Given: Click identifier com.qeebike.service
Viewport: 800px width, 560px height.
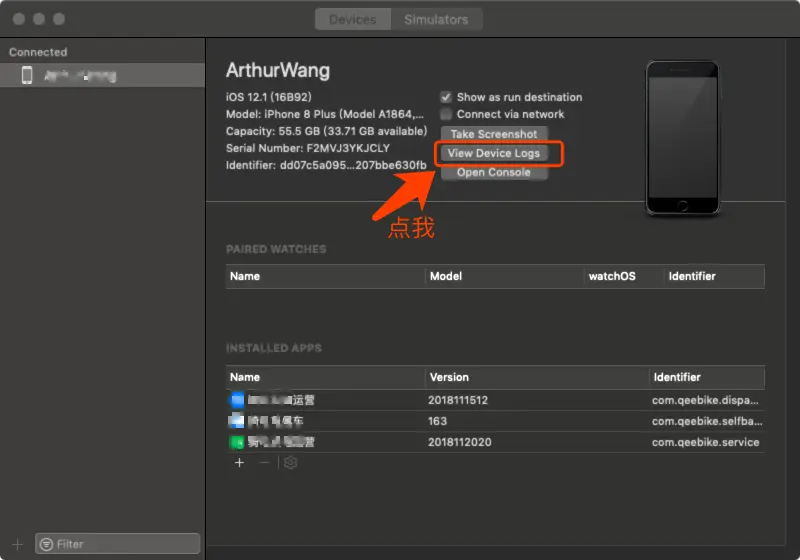Looking at the screenshot, I should pyautogui.click(x=706, y=442).
